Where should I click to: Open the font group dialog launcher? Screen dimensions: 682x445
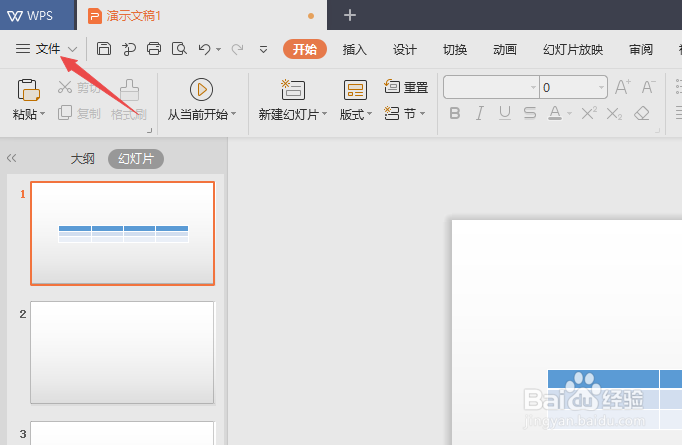(657, 130)
